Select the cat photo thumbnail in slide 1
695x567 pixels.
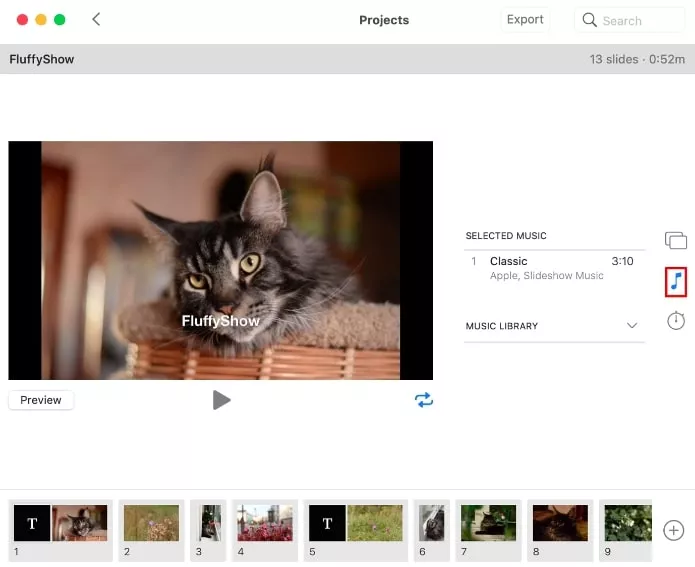80,523
